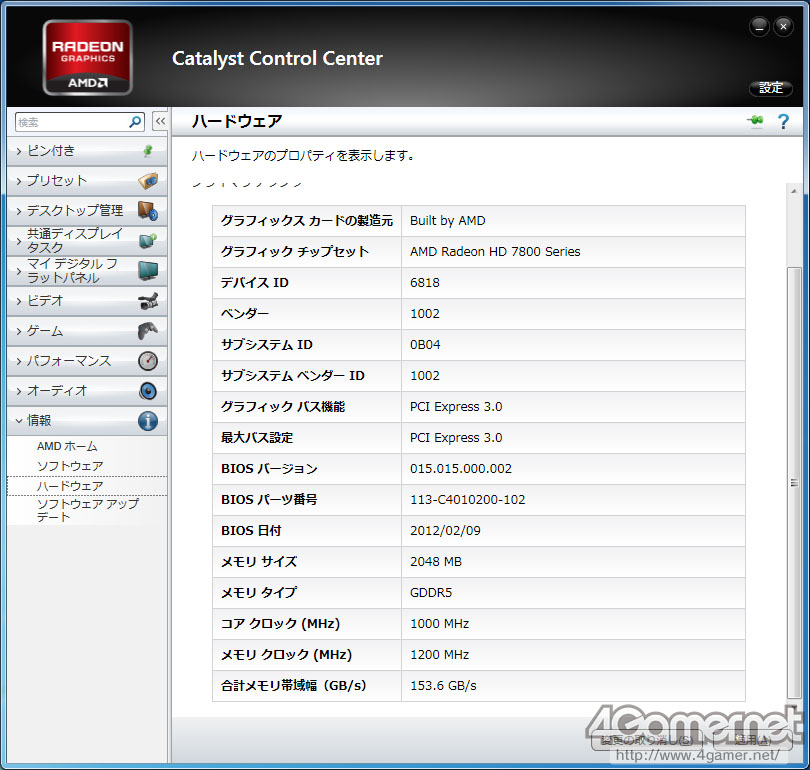
Task: Collapse the 情報 section
Action: click(19, 421)
